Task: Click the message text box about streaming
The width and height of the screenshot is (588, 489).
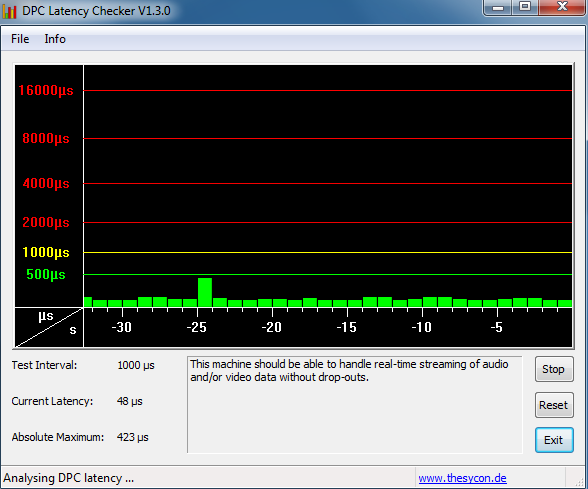Action: (x=354, y=405)
